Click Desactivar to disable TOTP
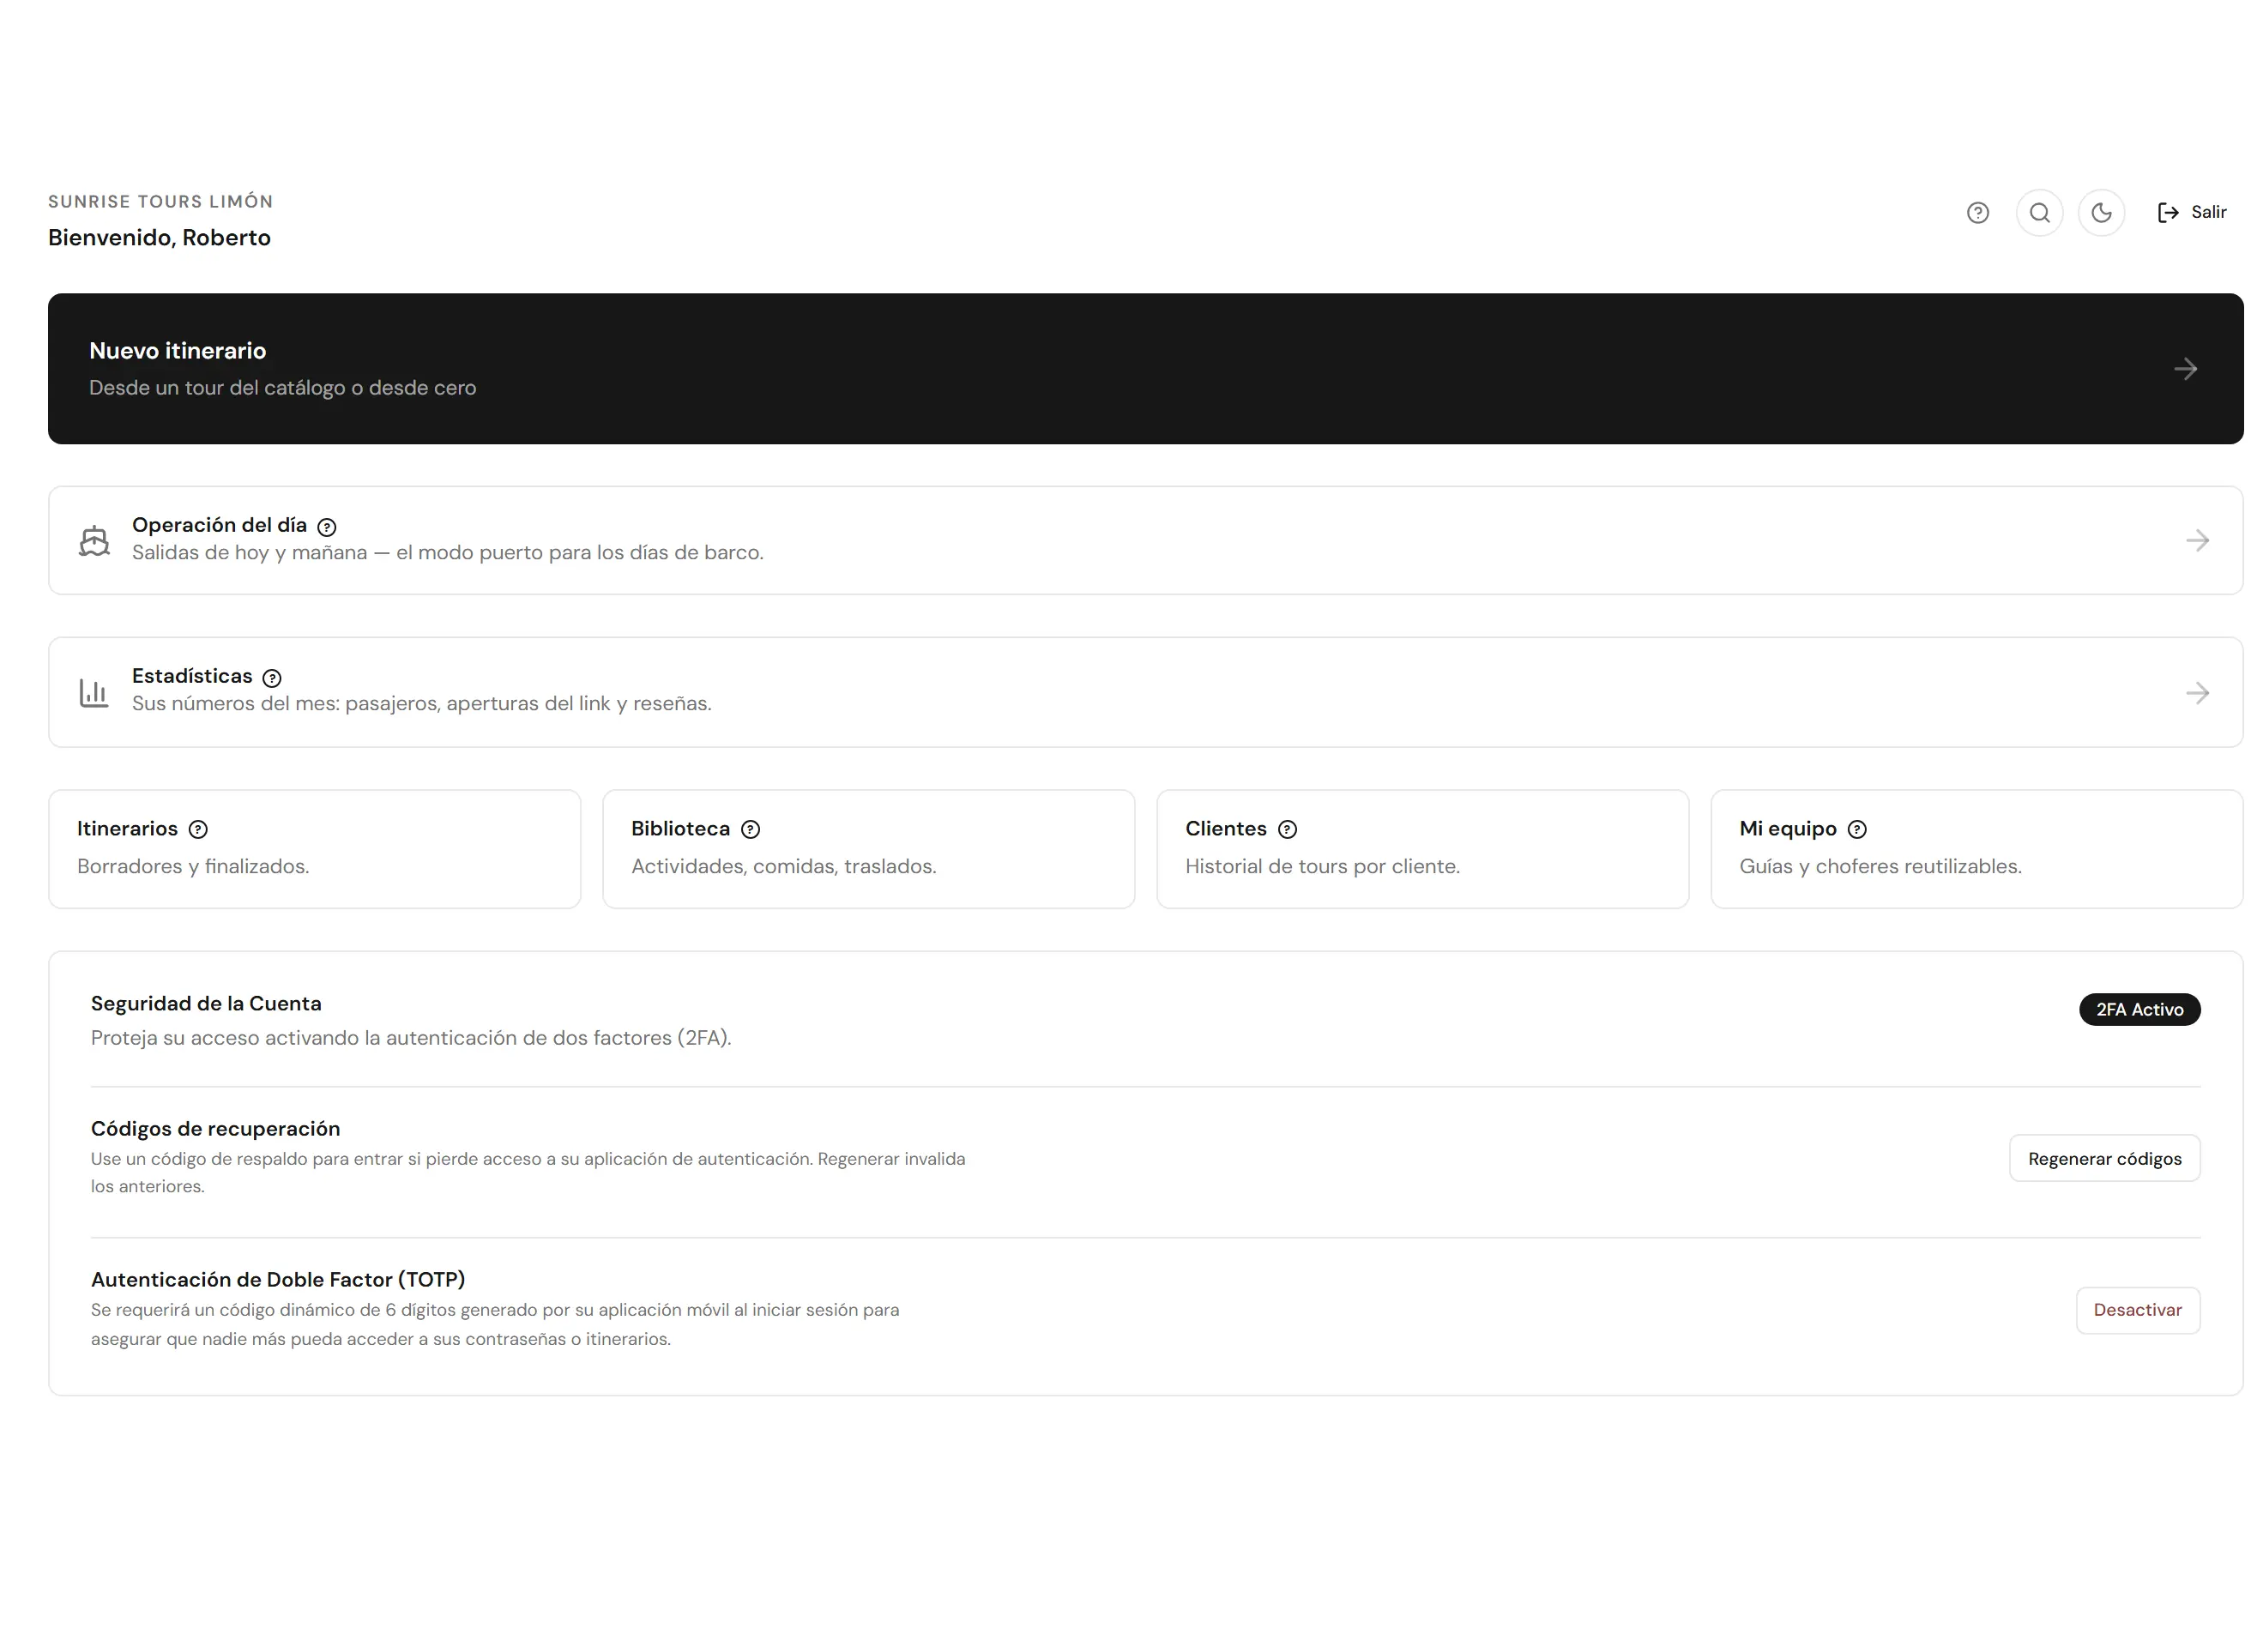Screen dimensions: 2263x1652 tap(2137, 1310)
